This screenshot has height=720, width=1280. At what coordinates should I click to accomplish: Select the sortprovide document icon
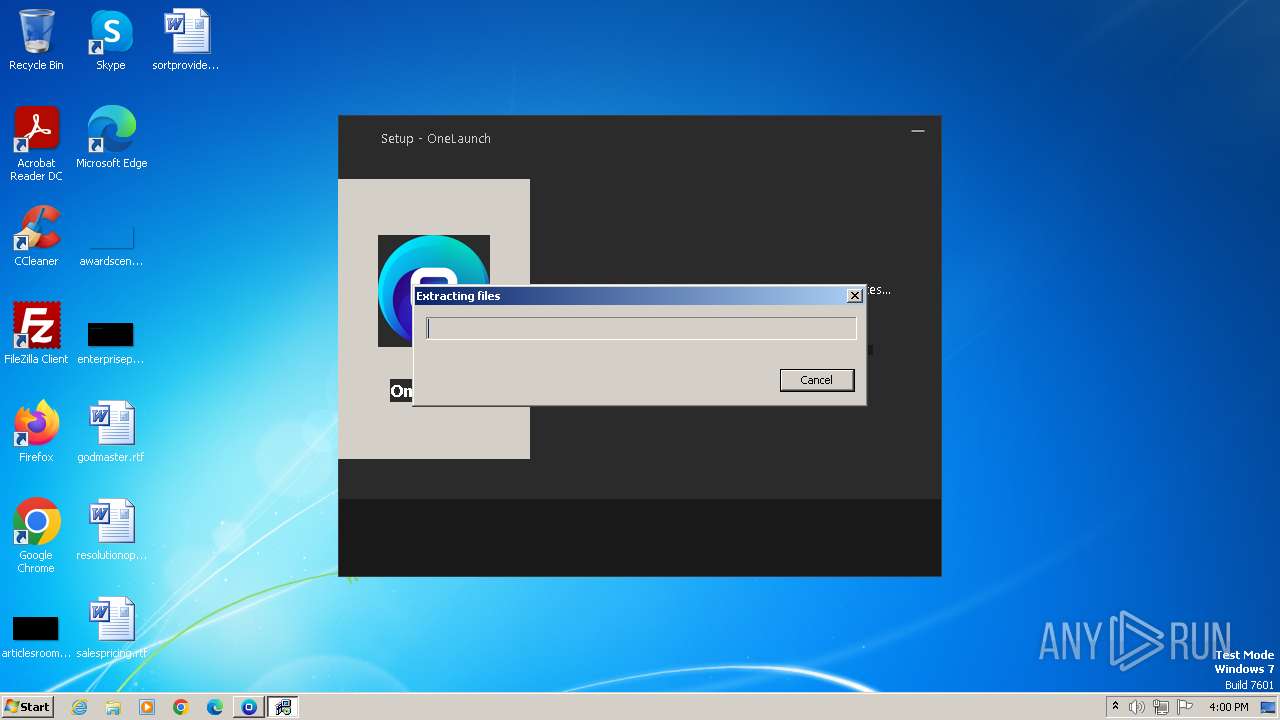[x=186, y=40]
